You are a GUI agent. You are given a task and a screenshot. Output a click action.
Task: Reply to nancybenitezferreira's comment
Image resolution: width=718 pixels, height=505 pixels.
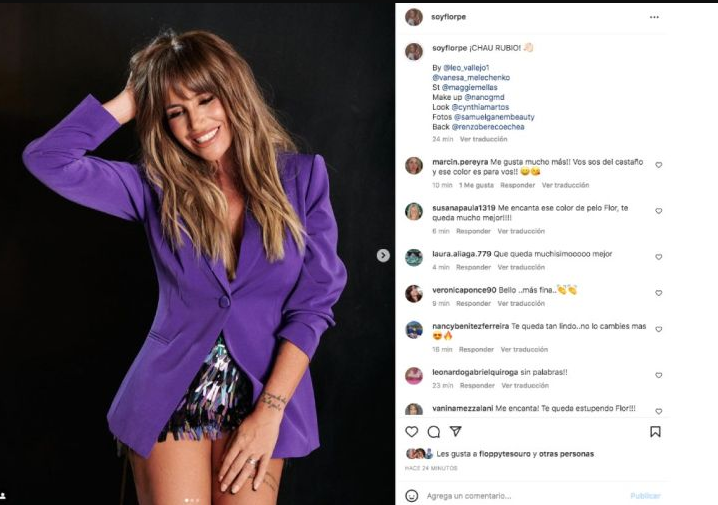[476, 349]
